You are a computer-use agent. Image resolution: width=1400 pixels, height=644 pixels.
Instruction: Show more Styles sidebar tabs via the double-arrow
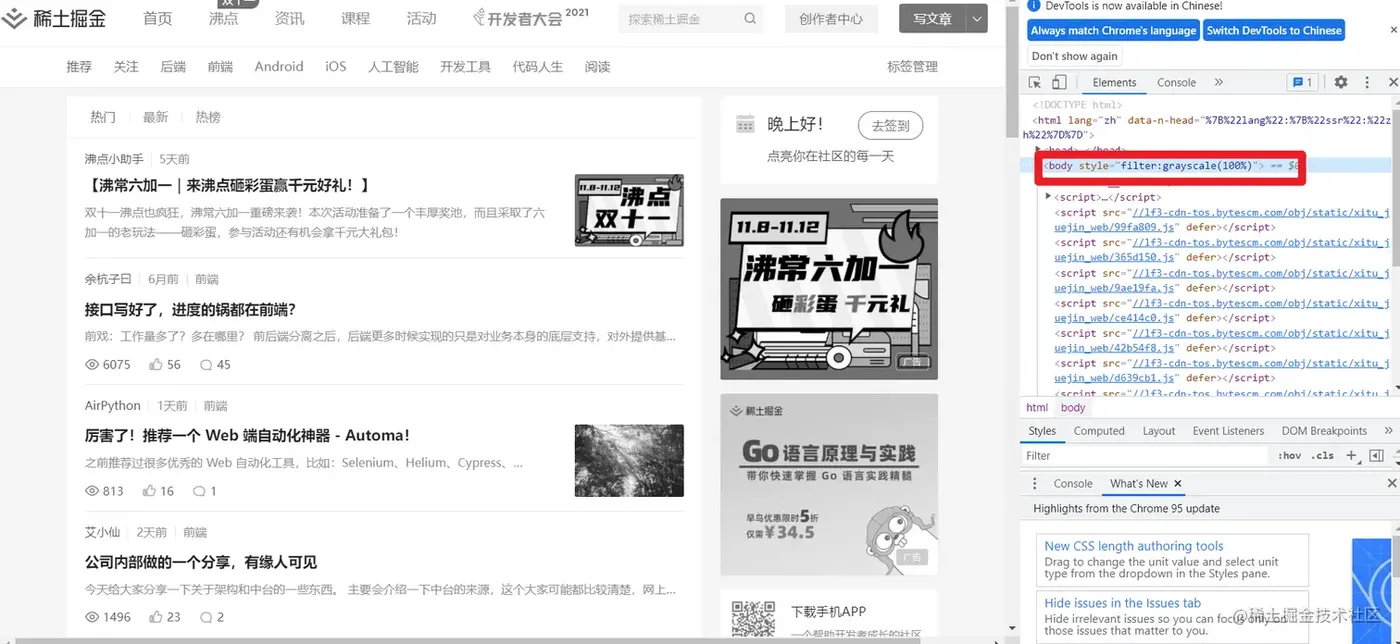point(1388,431)
